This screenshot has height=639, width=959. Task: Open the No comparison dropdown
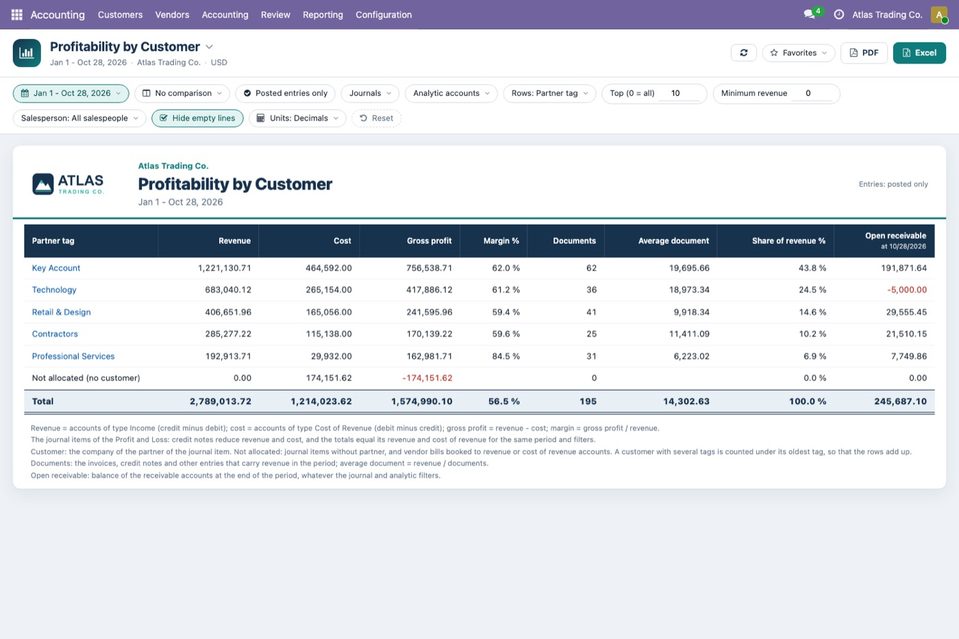coord(182,93)
